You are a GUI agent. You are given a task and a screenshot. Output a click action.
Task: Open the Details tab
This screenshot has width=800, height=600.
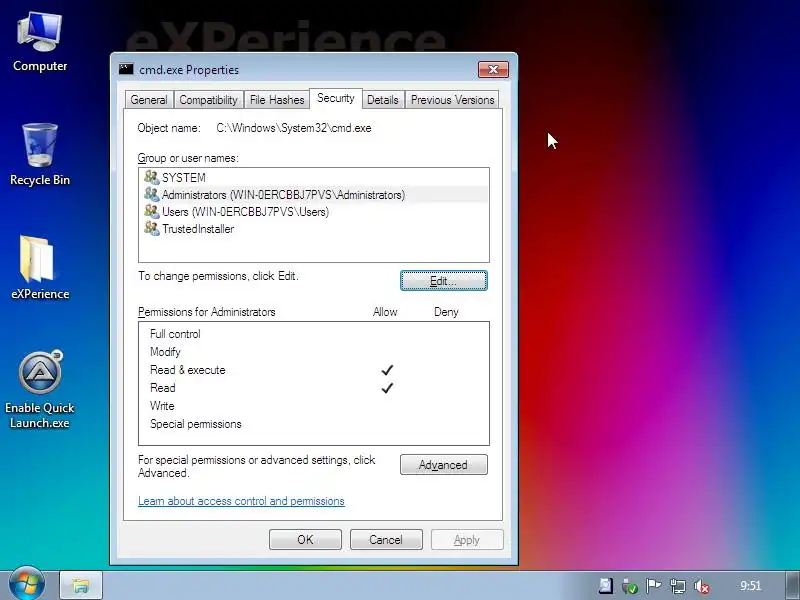point(383,99)
